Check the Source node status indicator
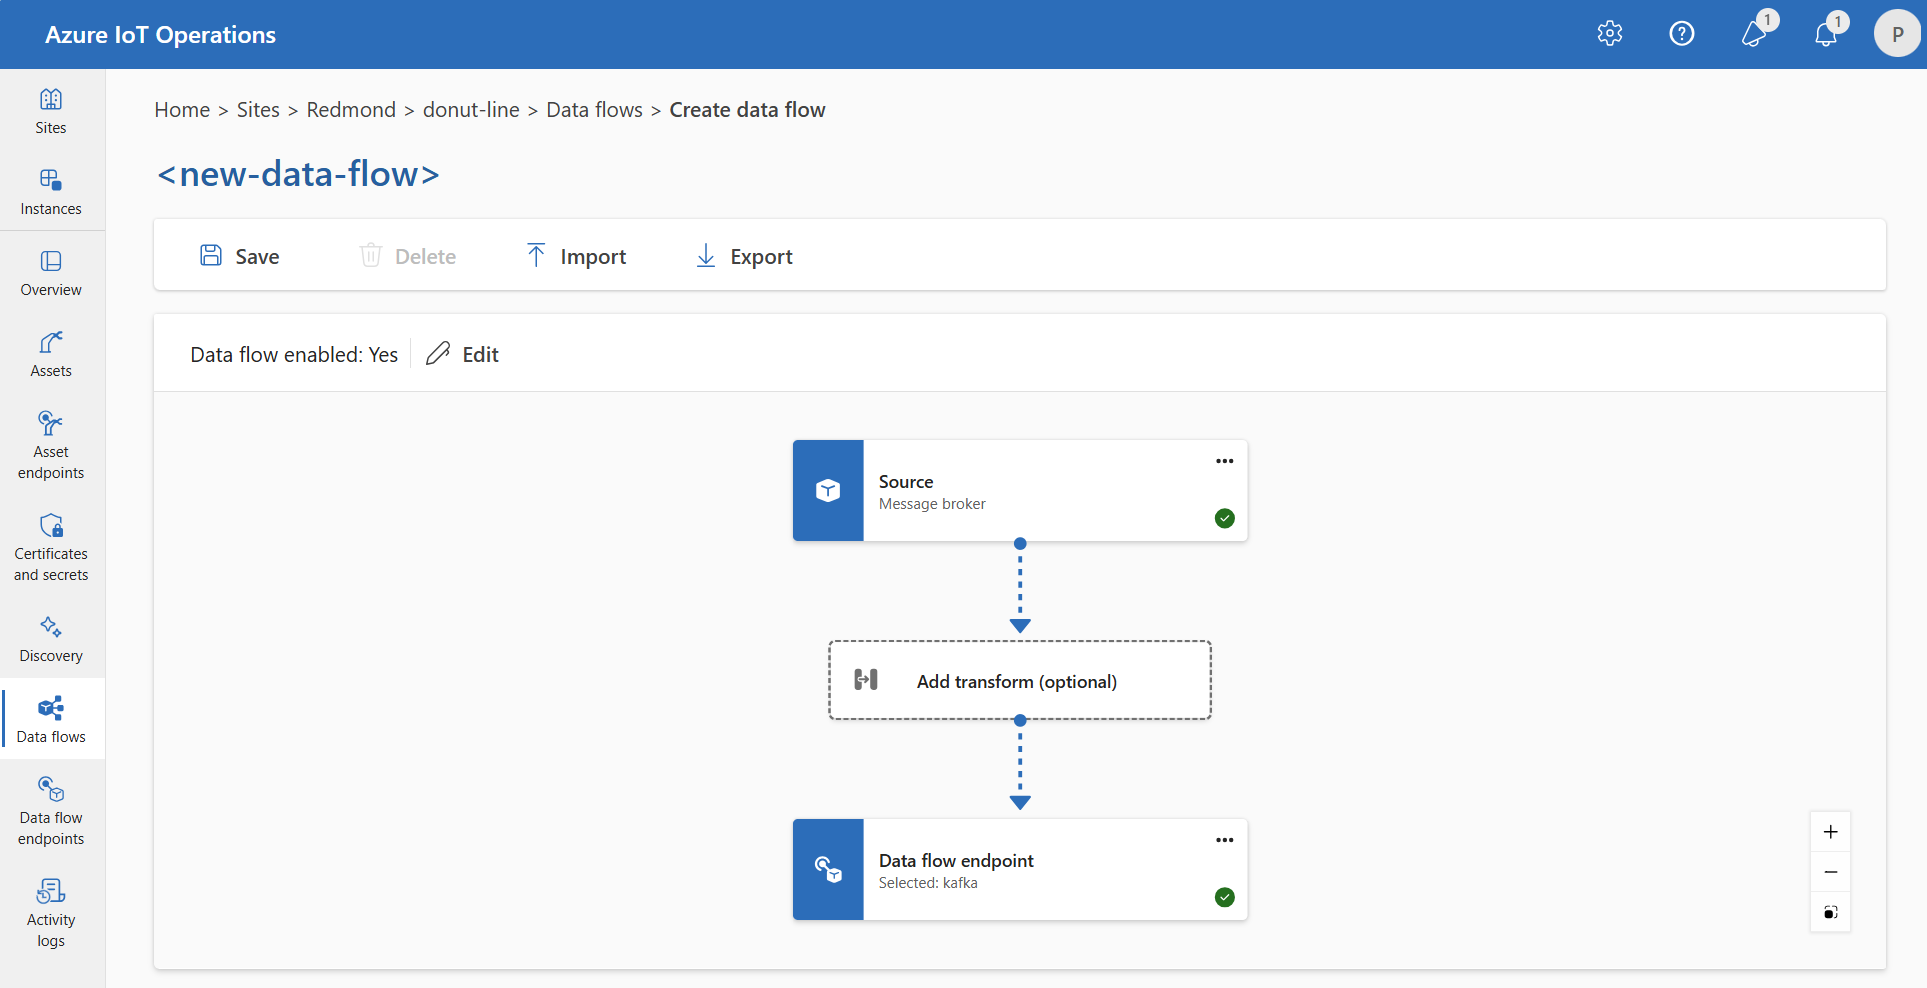 pos(1224,518)
